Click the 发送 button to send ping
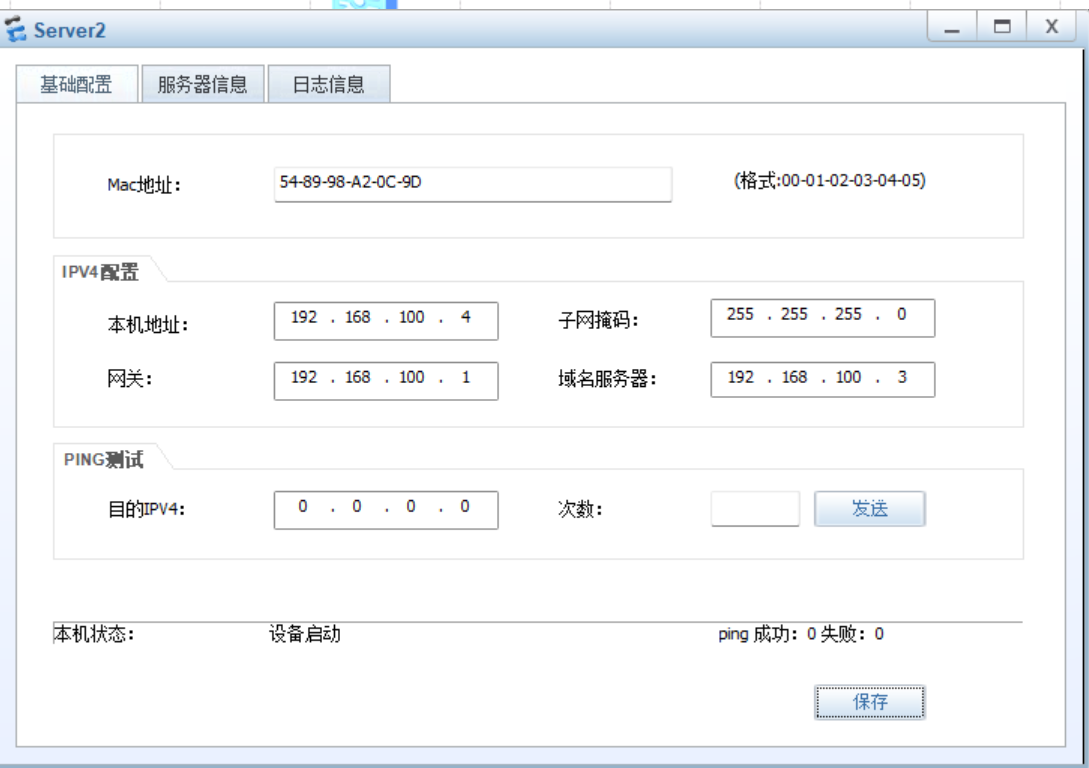Image resolution: width=1089 pixels, height=768 pixels. tap(870, 509)
